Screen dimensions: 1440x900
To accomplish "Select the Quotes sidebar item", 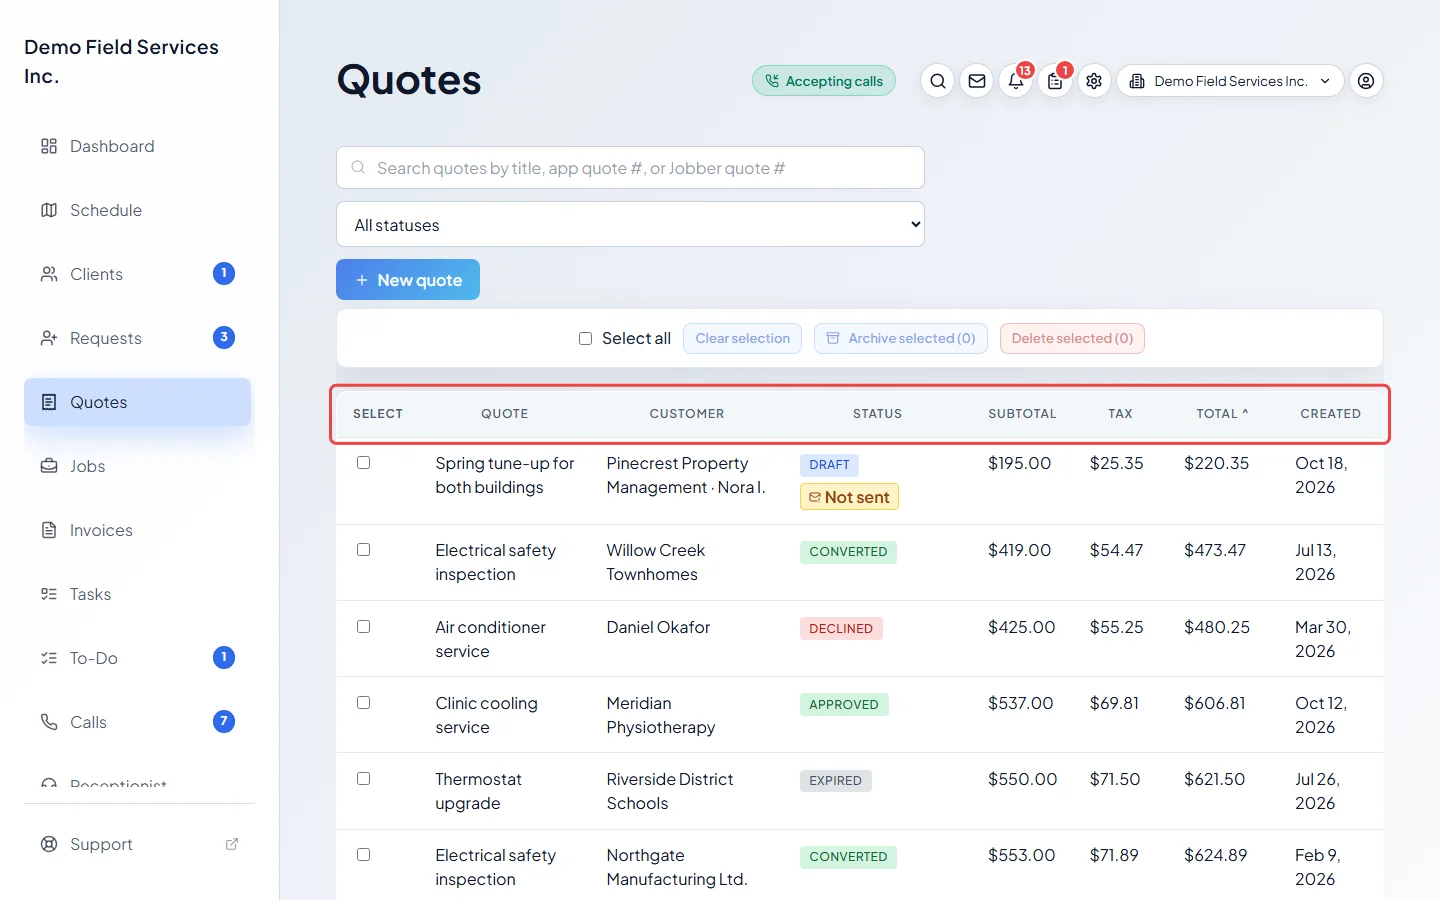I will coord(138,402).
